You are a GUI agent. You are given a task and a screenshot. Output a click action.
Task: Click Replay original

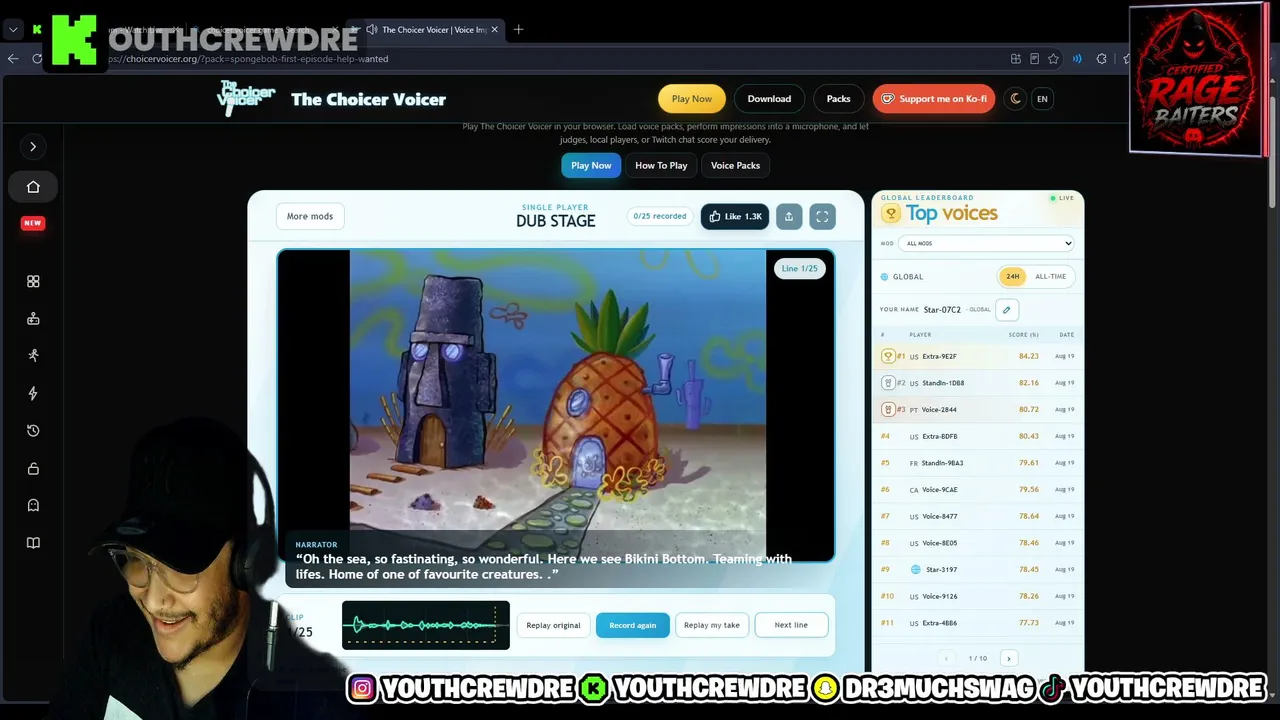553,625
